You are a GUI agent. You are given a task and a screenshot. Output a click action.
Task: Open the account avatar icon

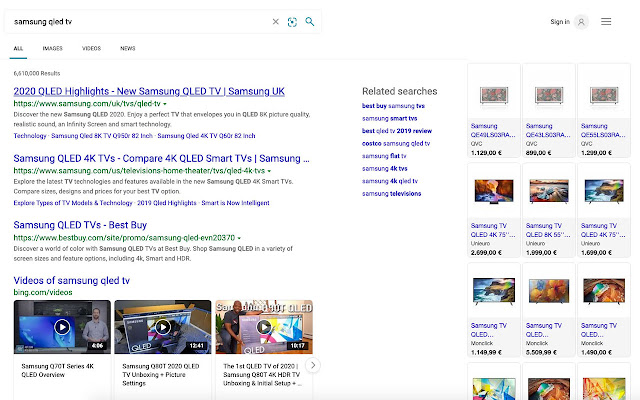[x=581, y=22]
